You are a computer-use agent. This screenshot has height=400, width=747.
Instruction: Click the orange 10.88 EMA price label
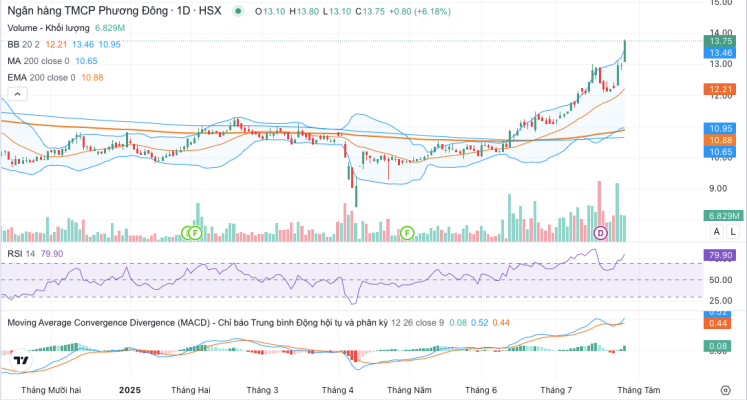tap(720, 140)
